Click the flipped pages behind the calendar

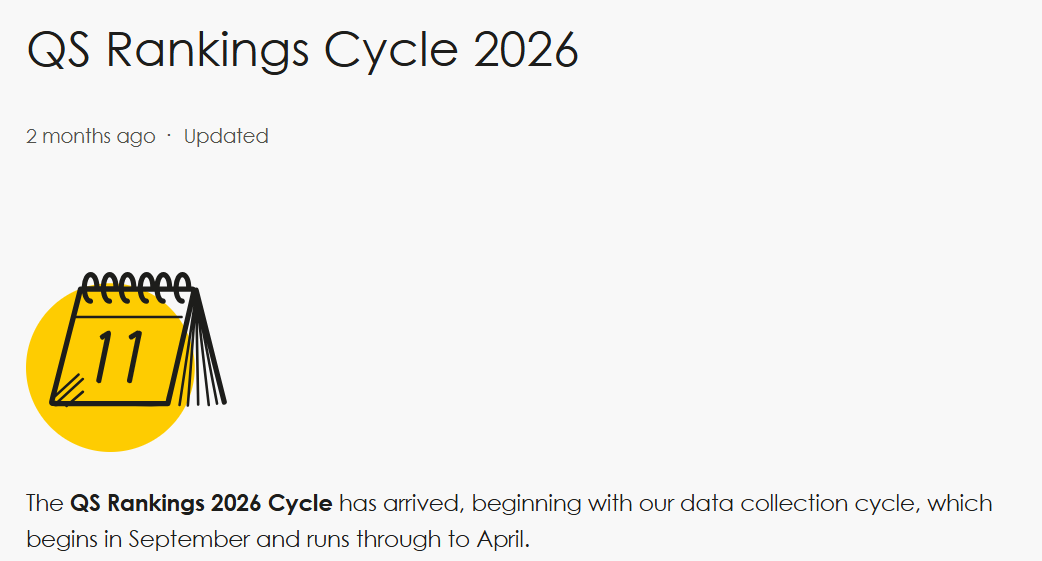[203, 349]
